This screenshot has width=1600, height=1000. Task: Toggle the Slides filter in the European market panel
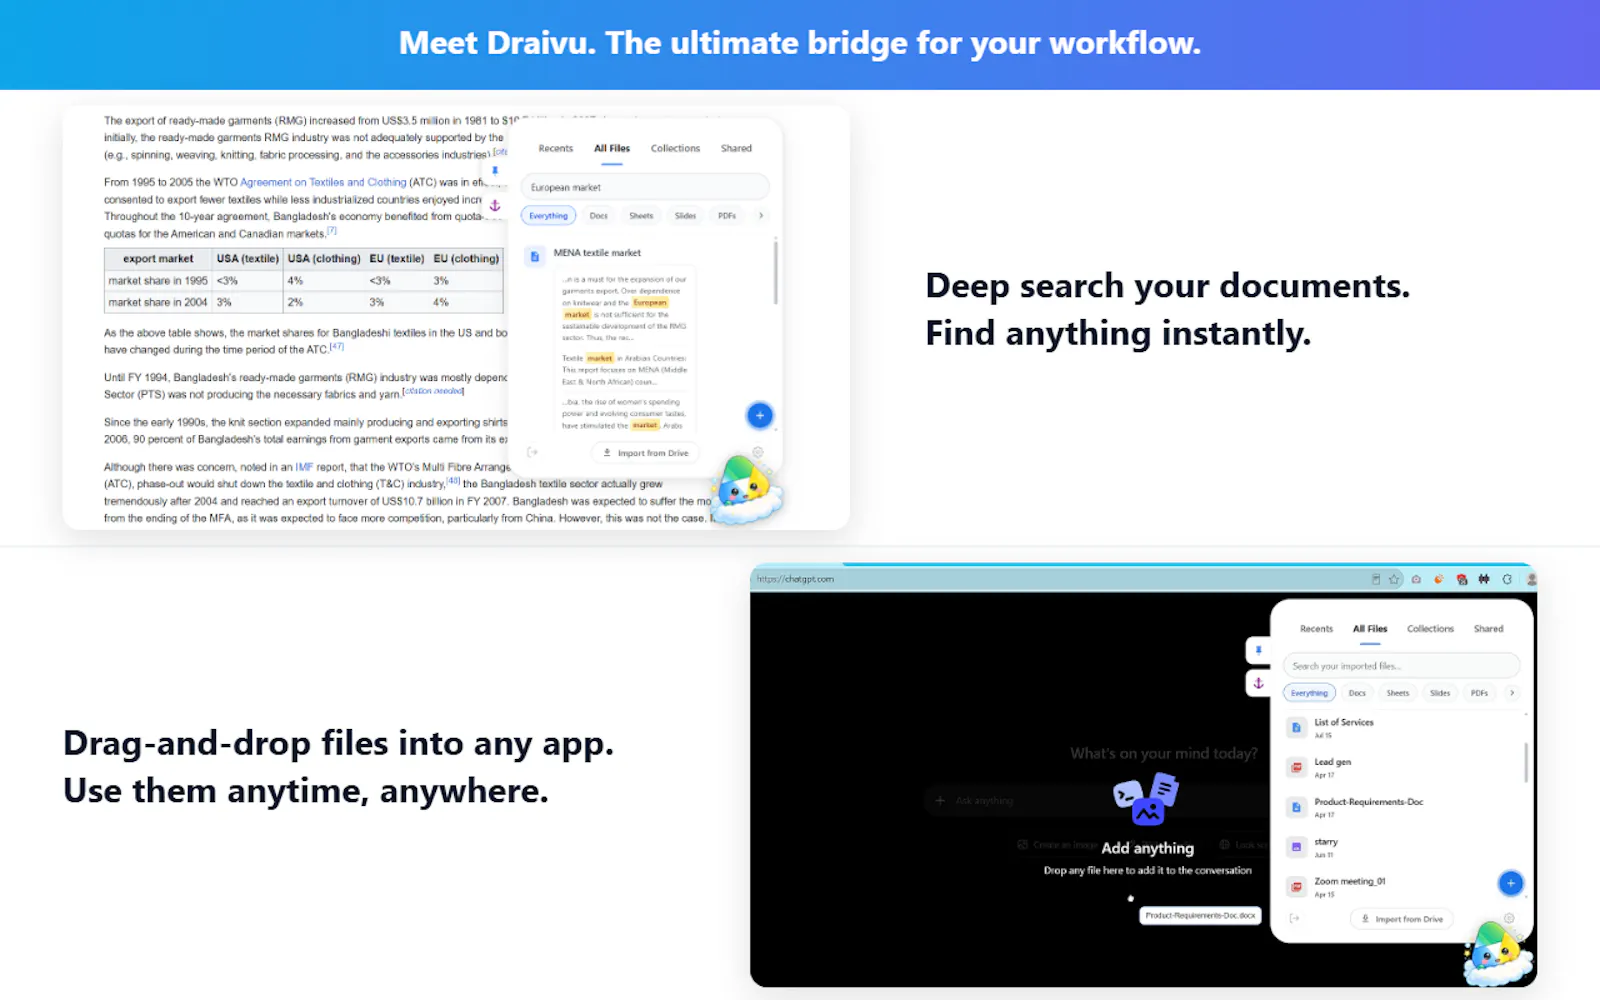click(x=685, y=216)
